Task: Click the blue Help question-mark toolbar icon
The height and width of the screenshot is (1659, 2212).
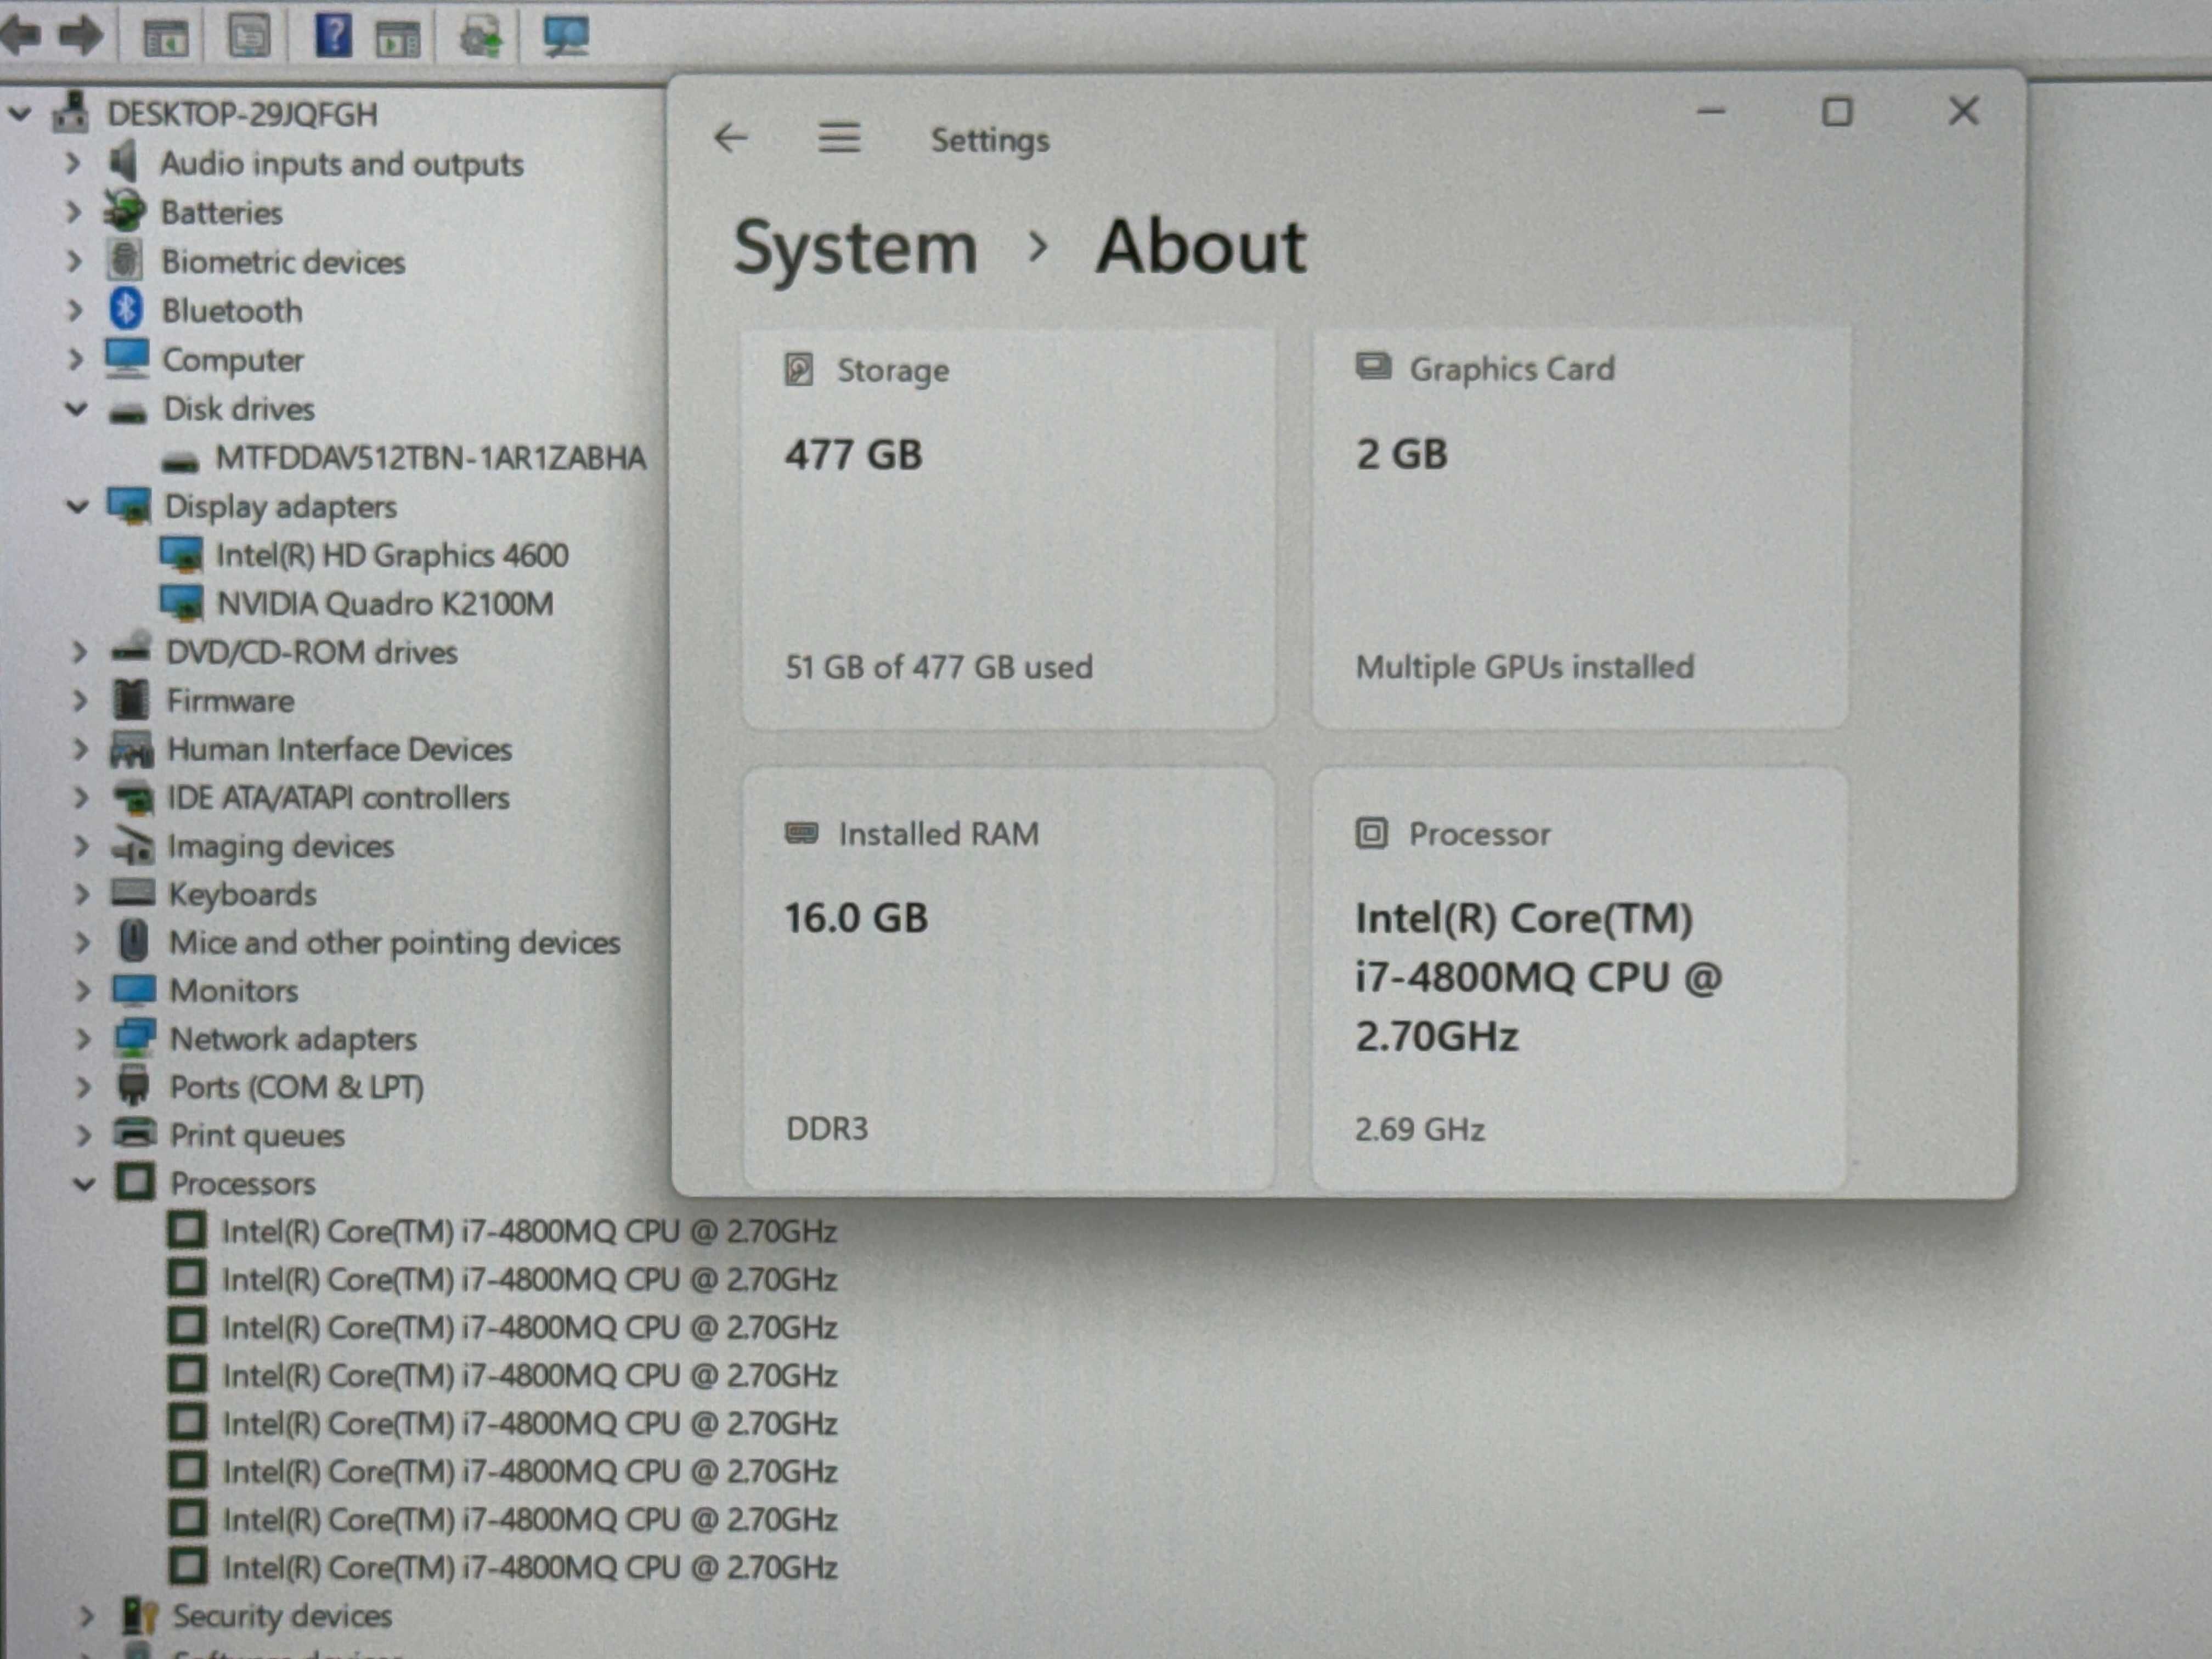Action: pos(333,36)
